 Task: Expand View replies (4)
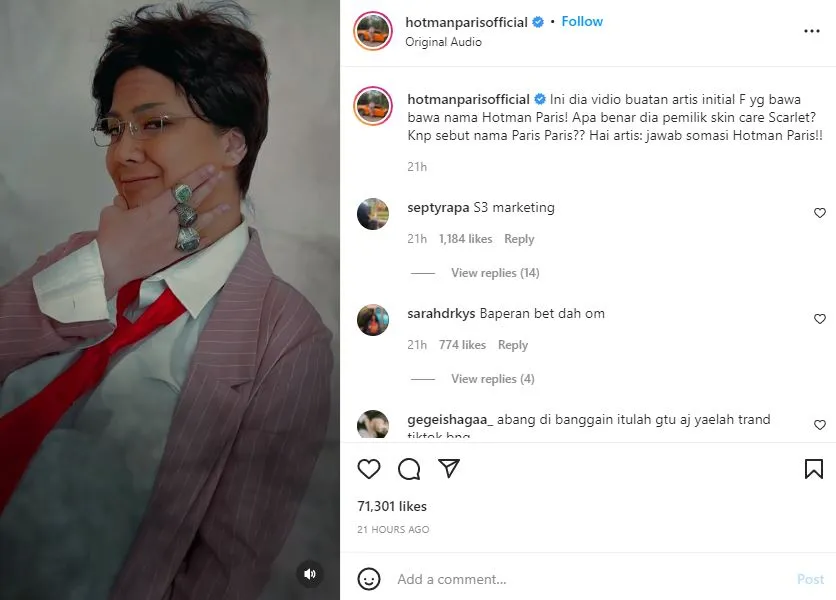(x=493, y=379)
